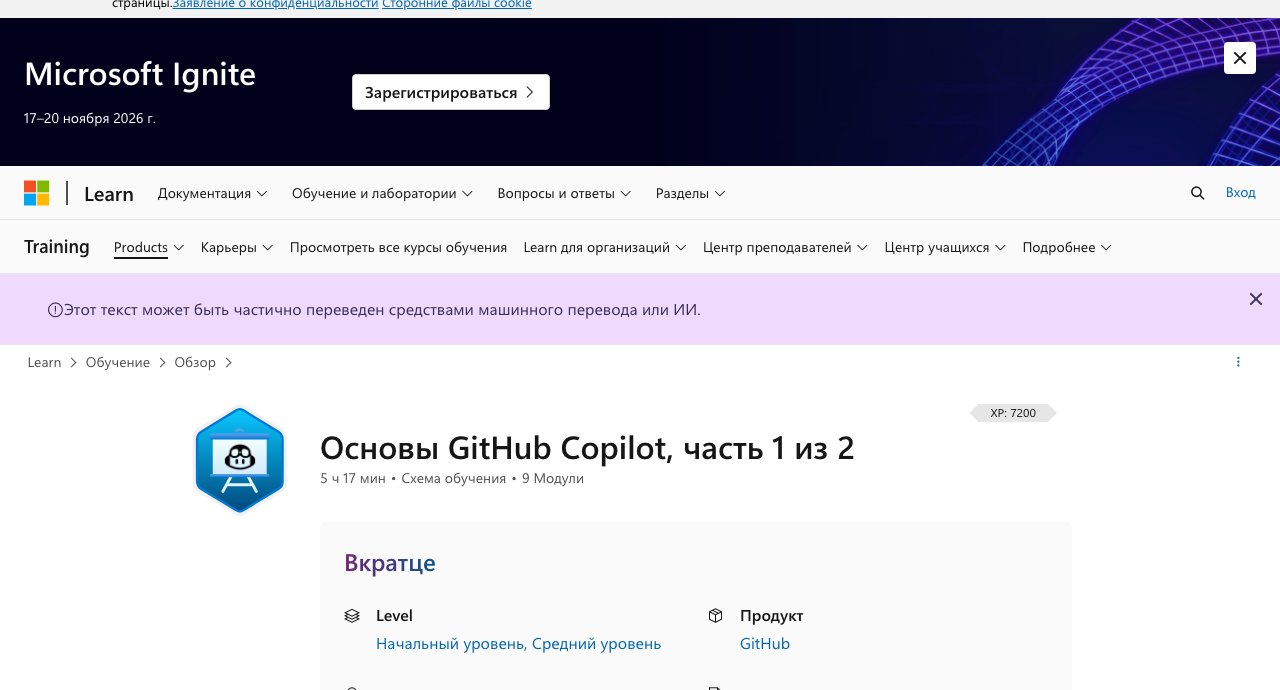Click the Продукт cube icon
Image resolution: width=1280 pixels, height=690 pixels.
pos(715,616)
